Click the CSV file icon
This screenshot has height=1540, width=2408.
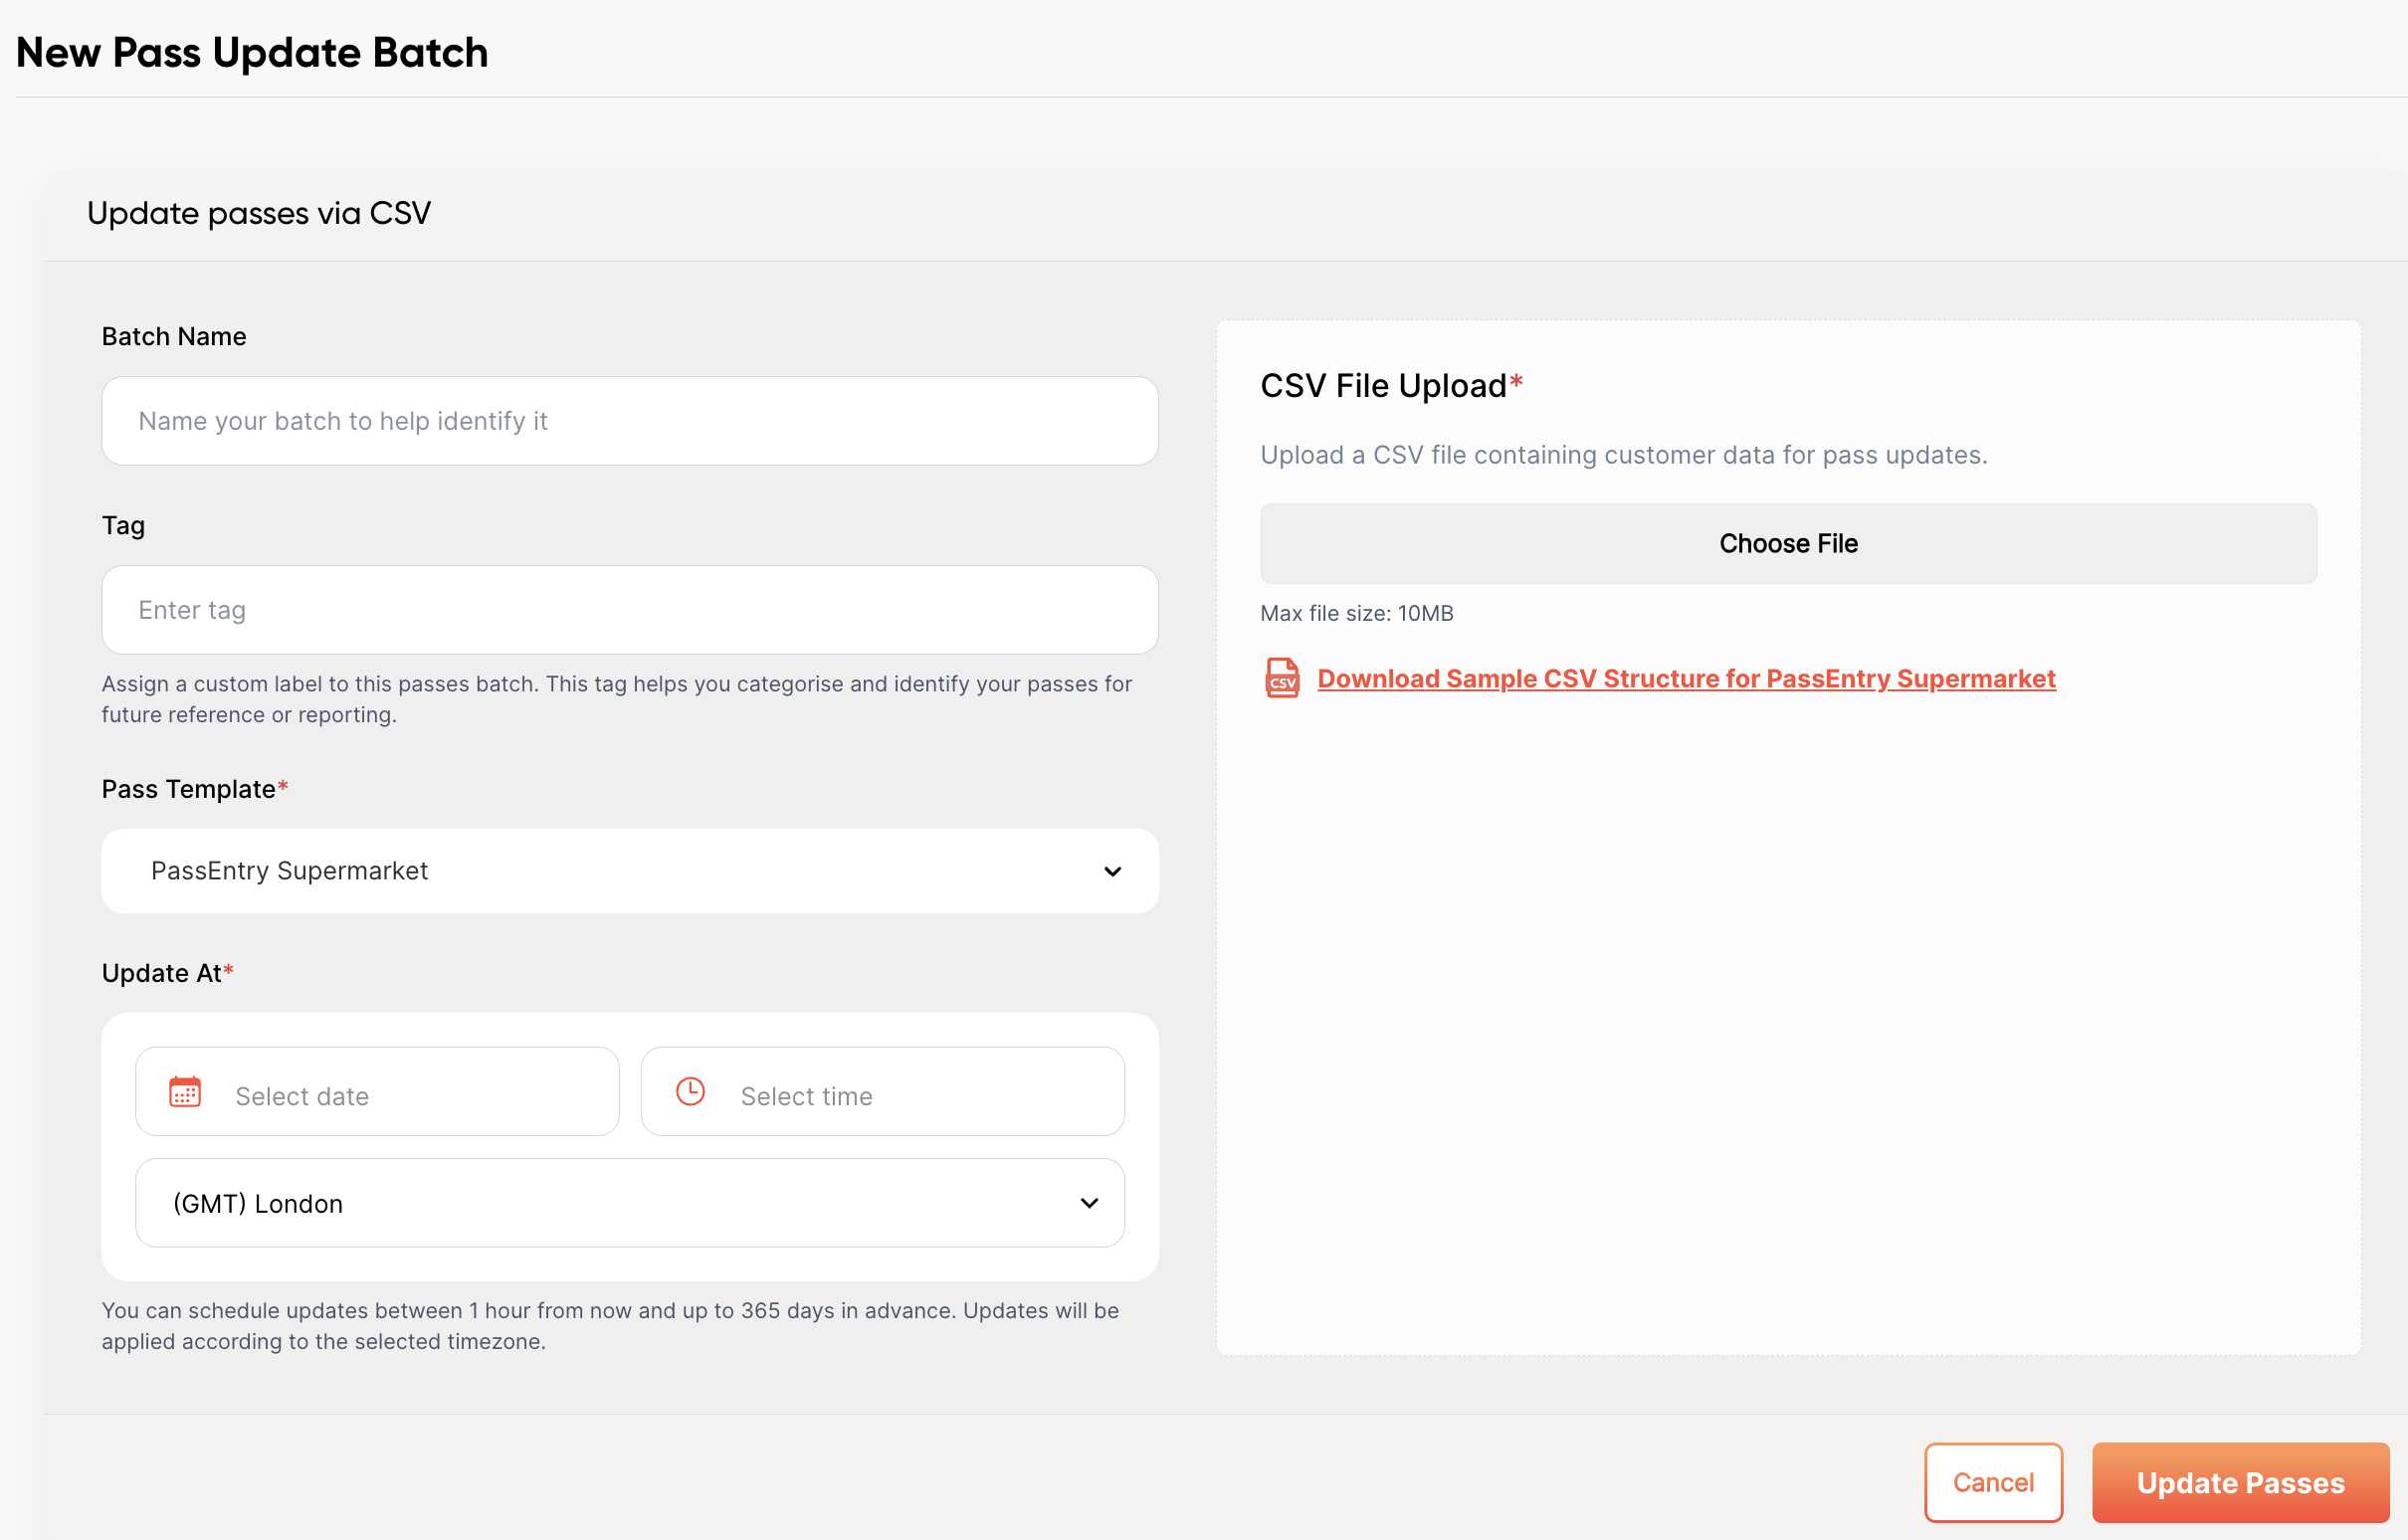1282,678
